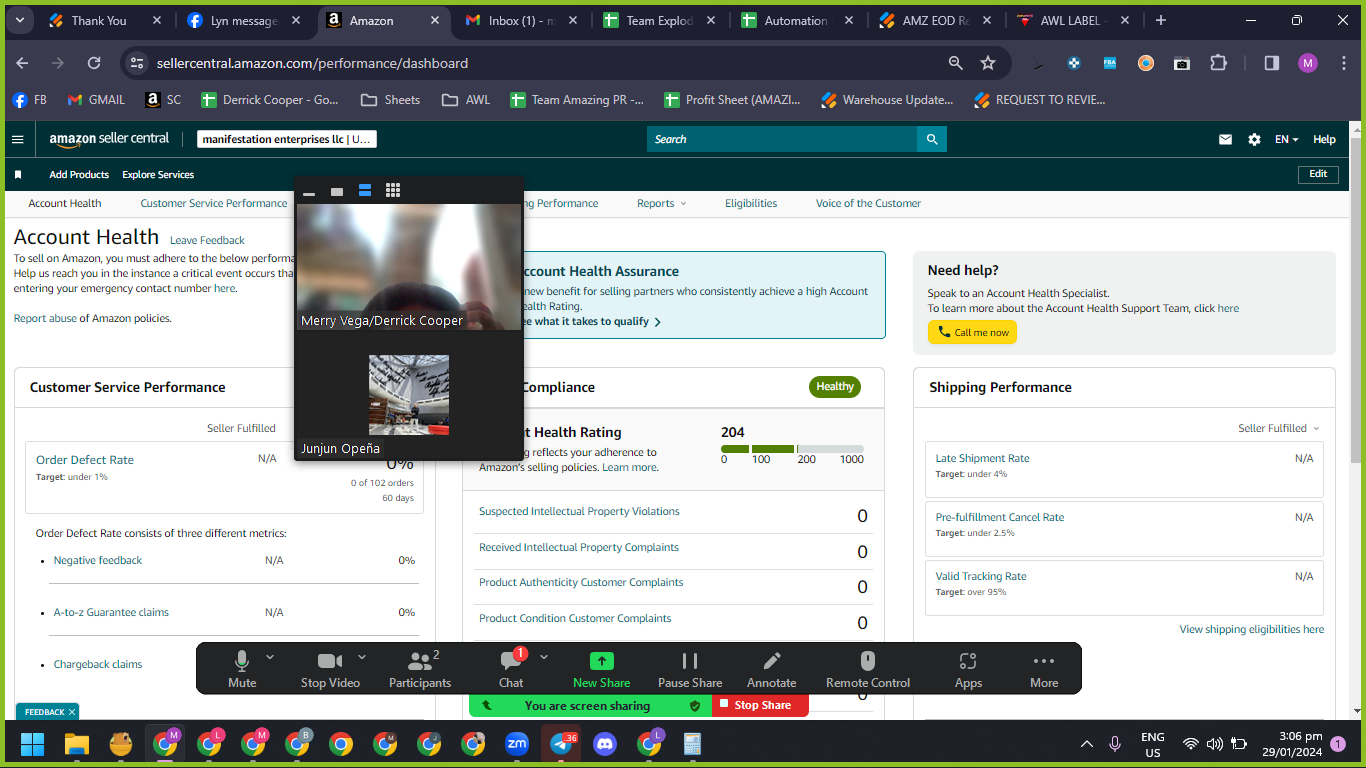Expand audio options arrow beside Mute

(x=270, y=657)
